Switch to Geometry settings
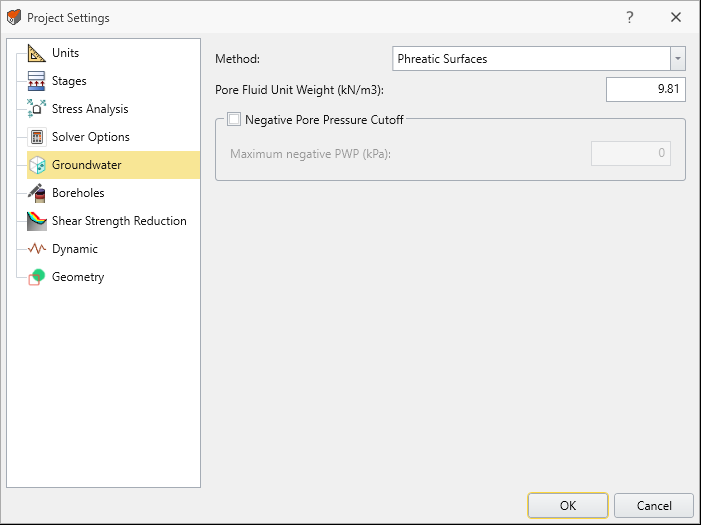The height and width of the screenshot is (525, 701). (x=78, y=277)
